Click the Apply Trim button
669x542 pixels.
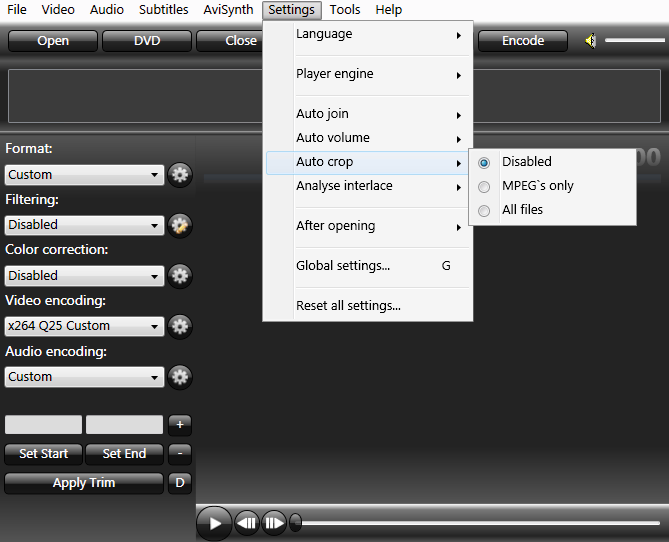[x=84, y=483]
